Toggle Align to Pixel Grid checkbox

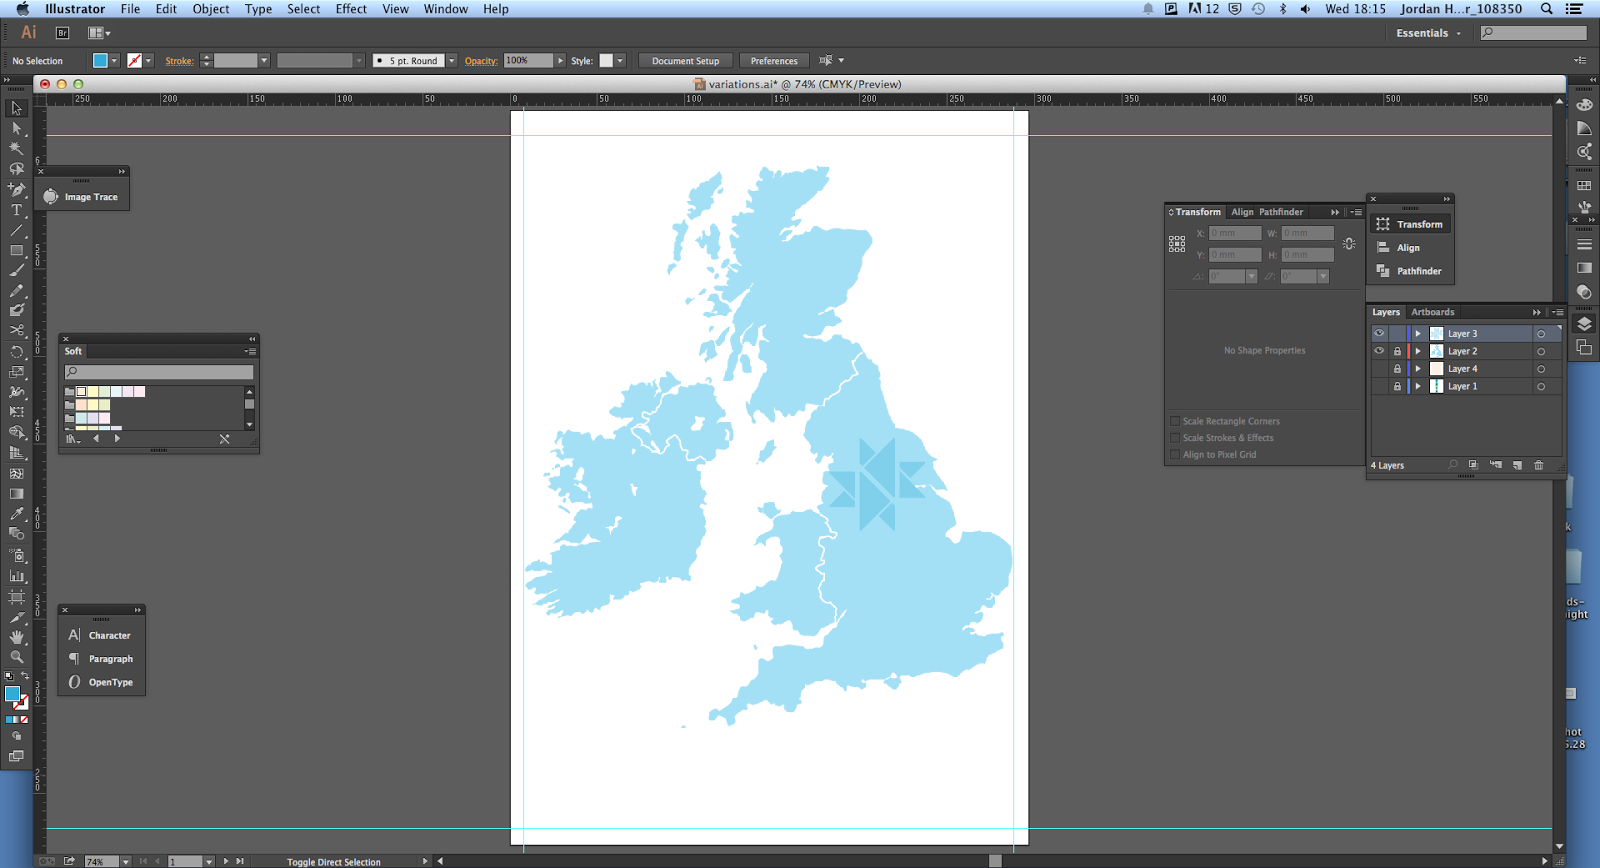click(x=1175, y=455)
